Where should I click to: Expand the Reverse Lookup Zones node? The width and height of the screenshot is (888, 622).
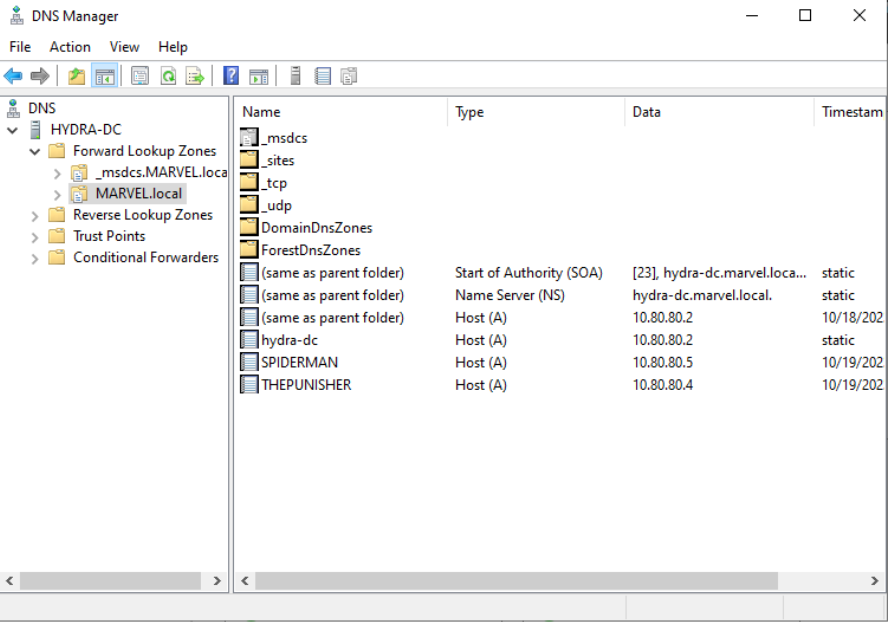coord(35,215)
